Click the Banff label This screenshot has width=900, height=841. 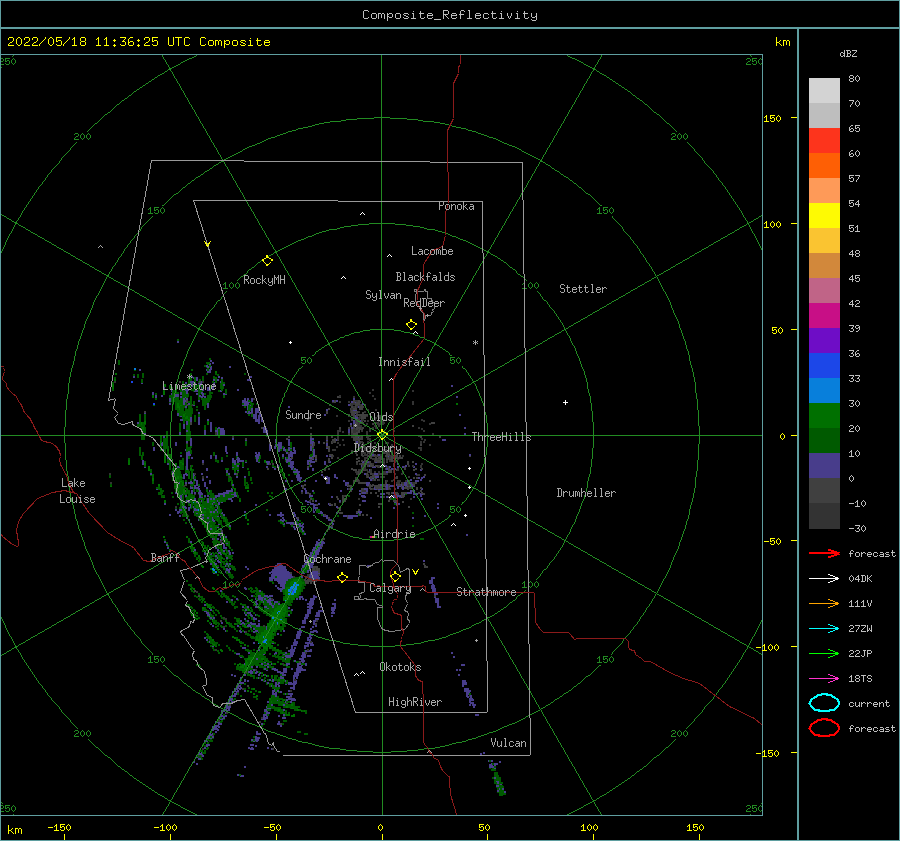(x=165, y=557)
